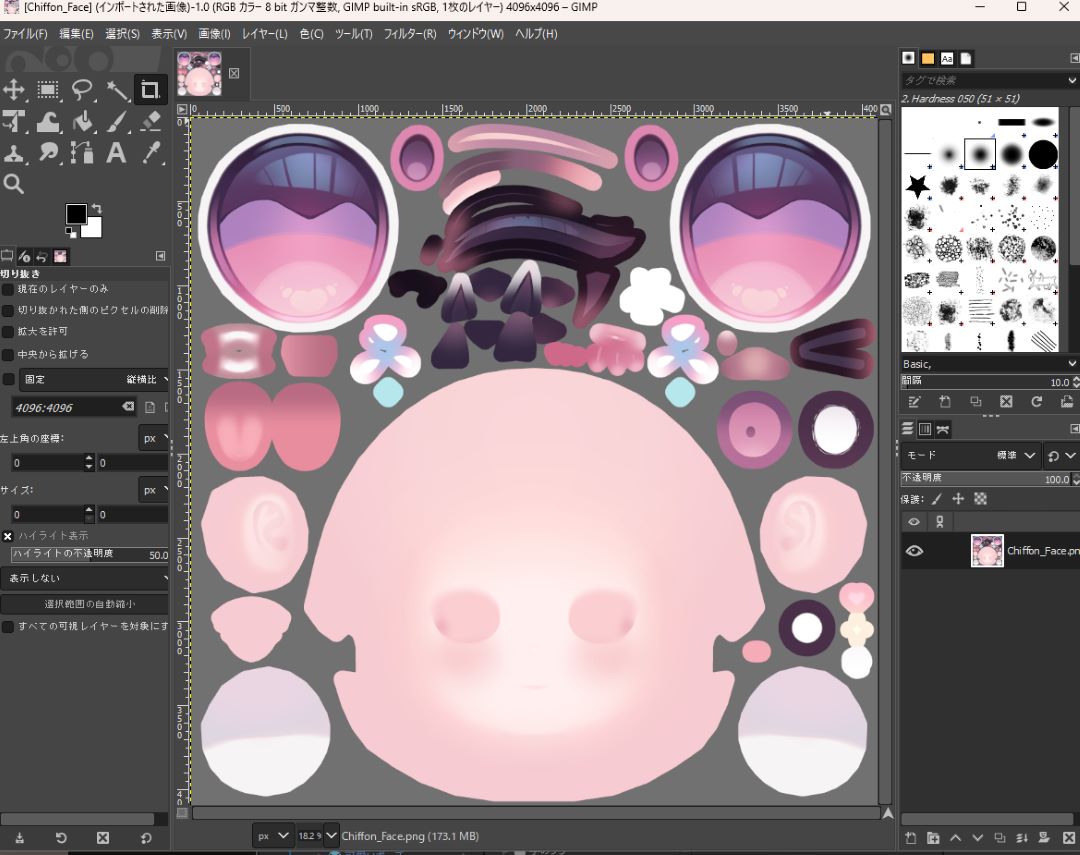Screen dimensions: 1080x855
Task: Select the Color Picker eyedropper tool
Action: [150, 152]
